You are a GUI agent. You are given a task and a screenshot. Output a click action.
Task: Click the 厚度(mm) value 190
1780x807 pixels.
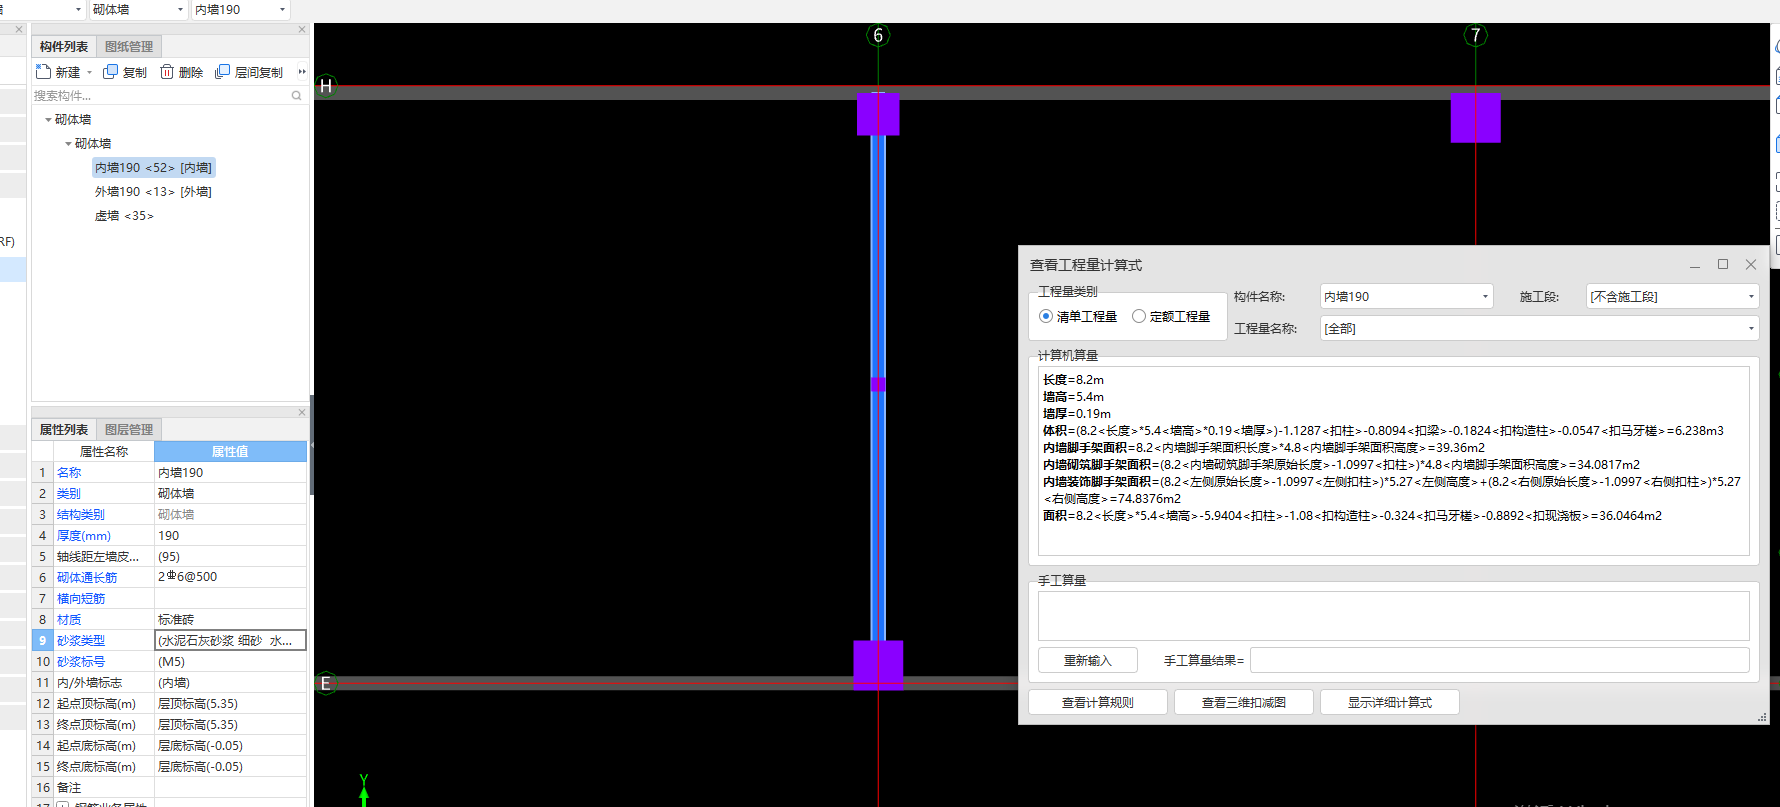[x=230, y=535]
